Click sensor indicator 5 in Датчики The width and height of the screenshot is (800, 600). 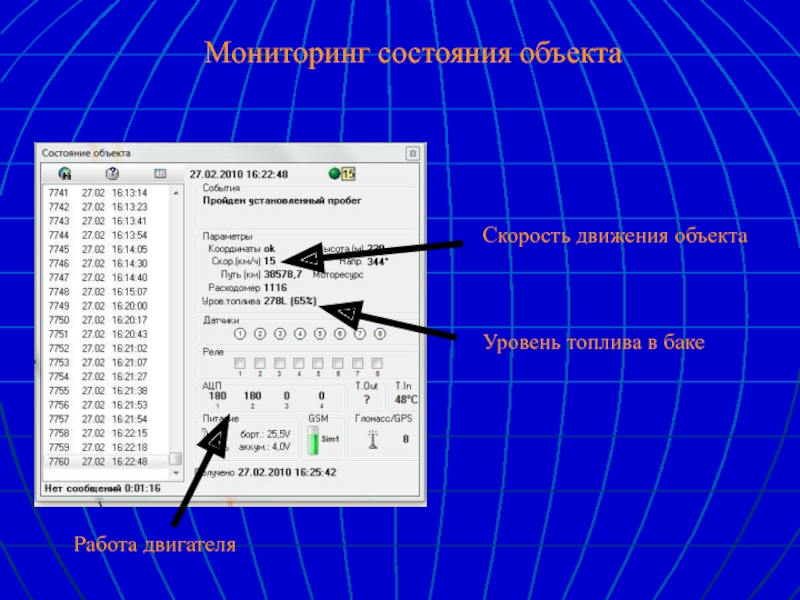[x=319, y=334]
